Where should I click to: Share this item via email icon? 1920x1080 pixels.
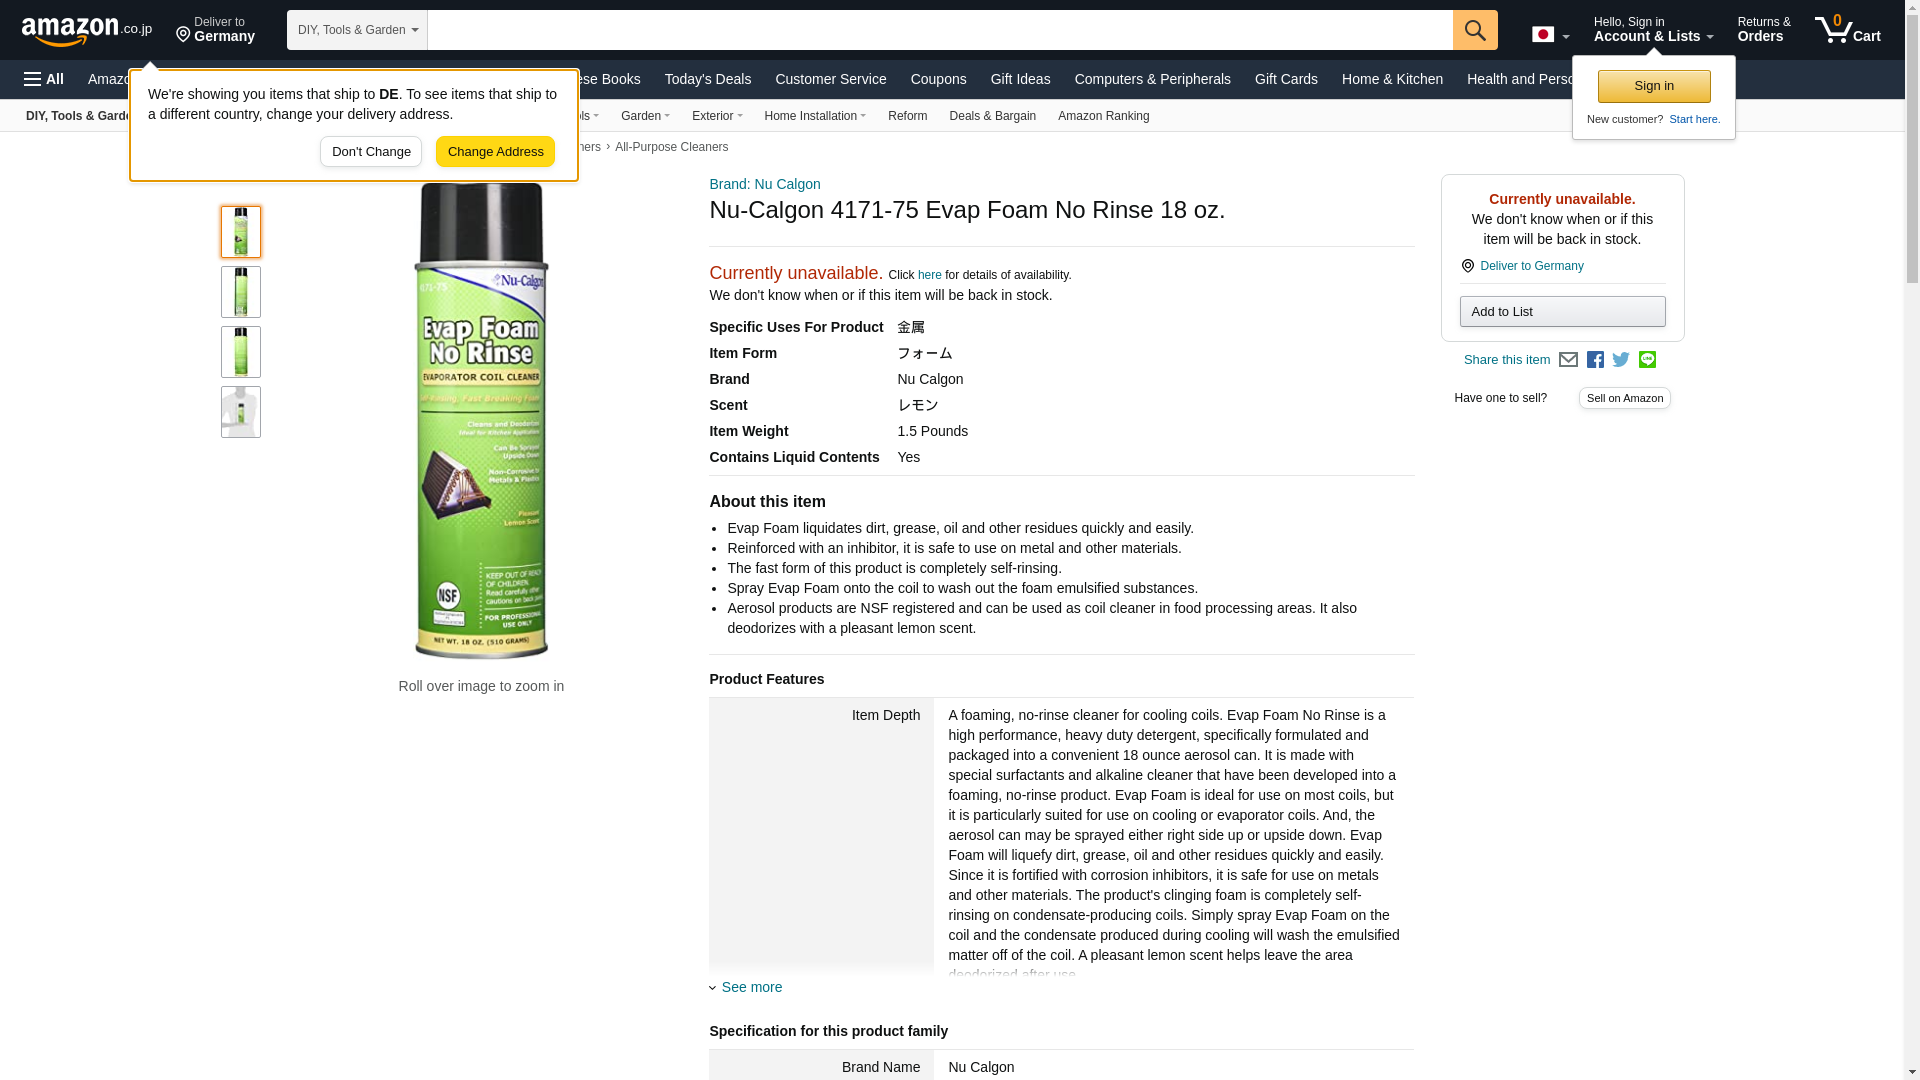click(x=1568, y=360)
